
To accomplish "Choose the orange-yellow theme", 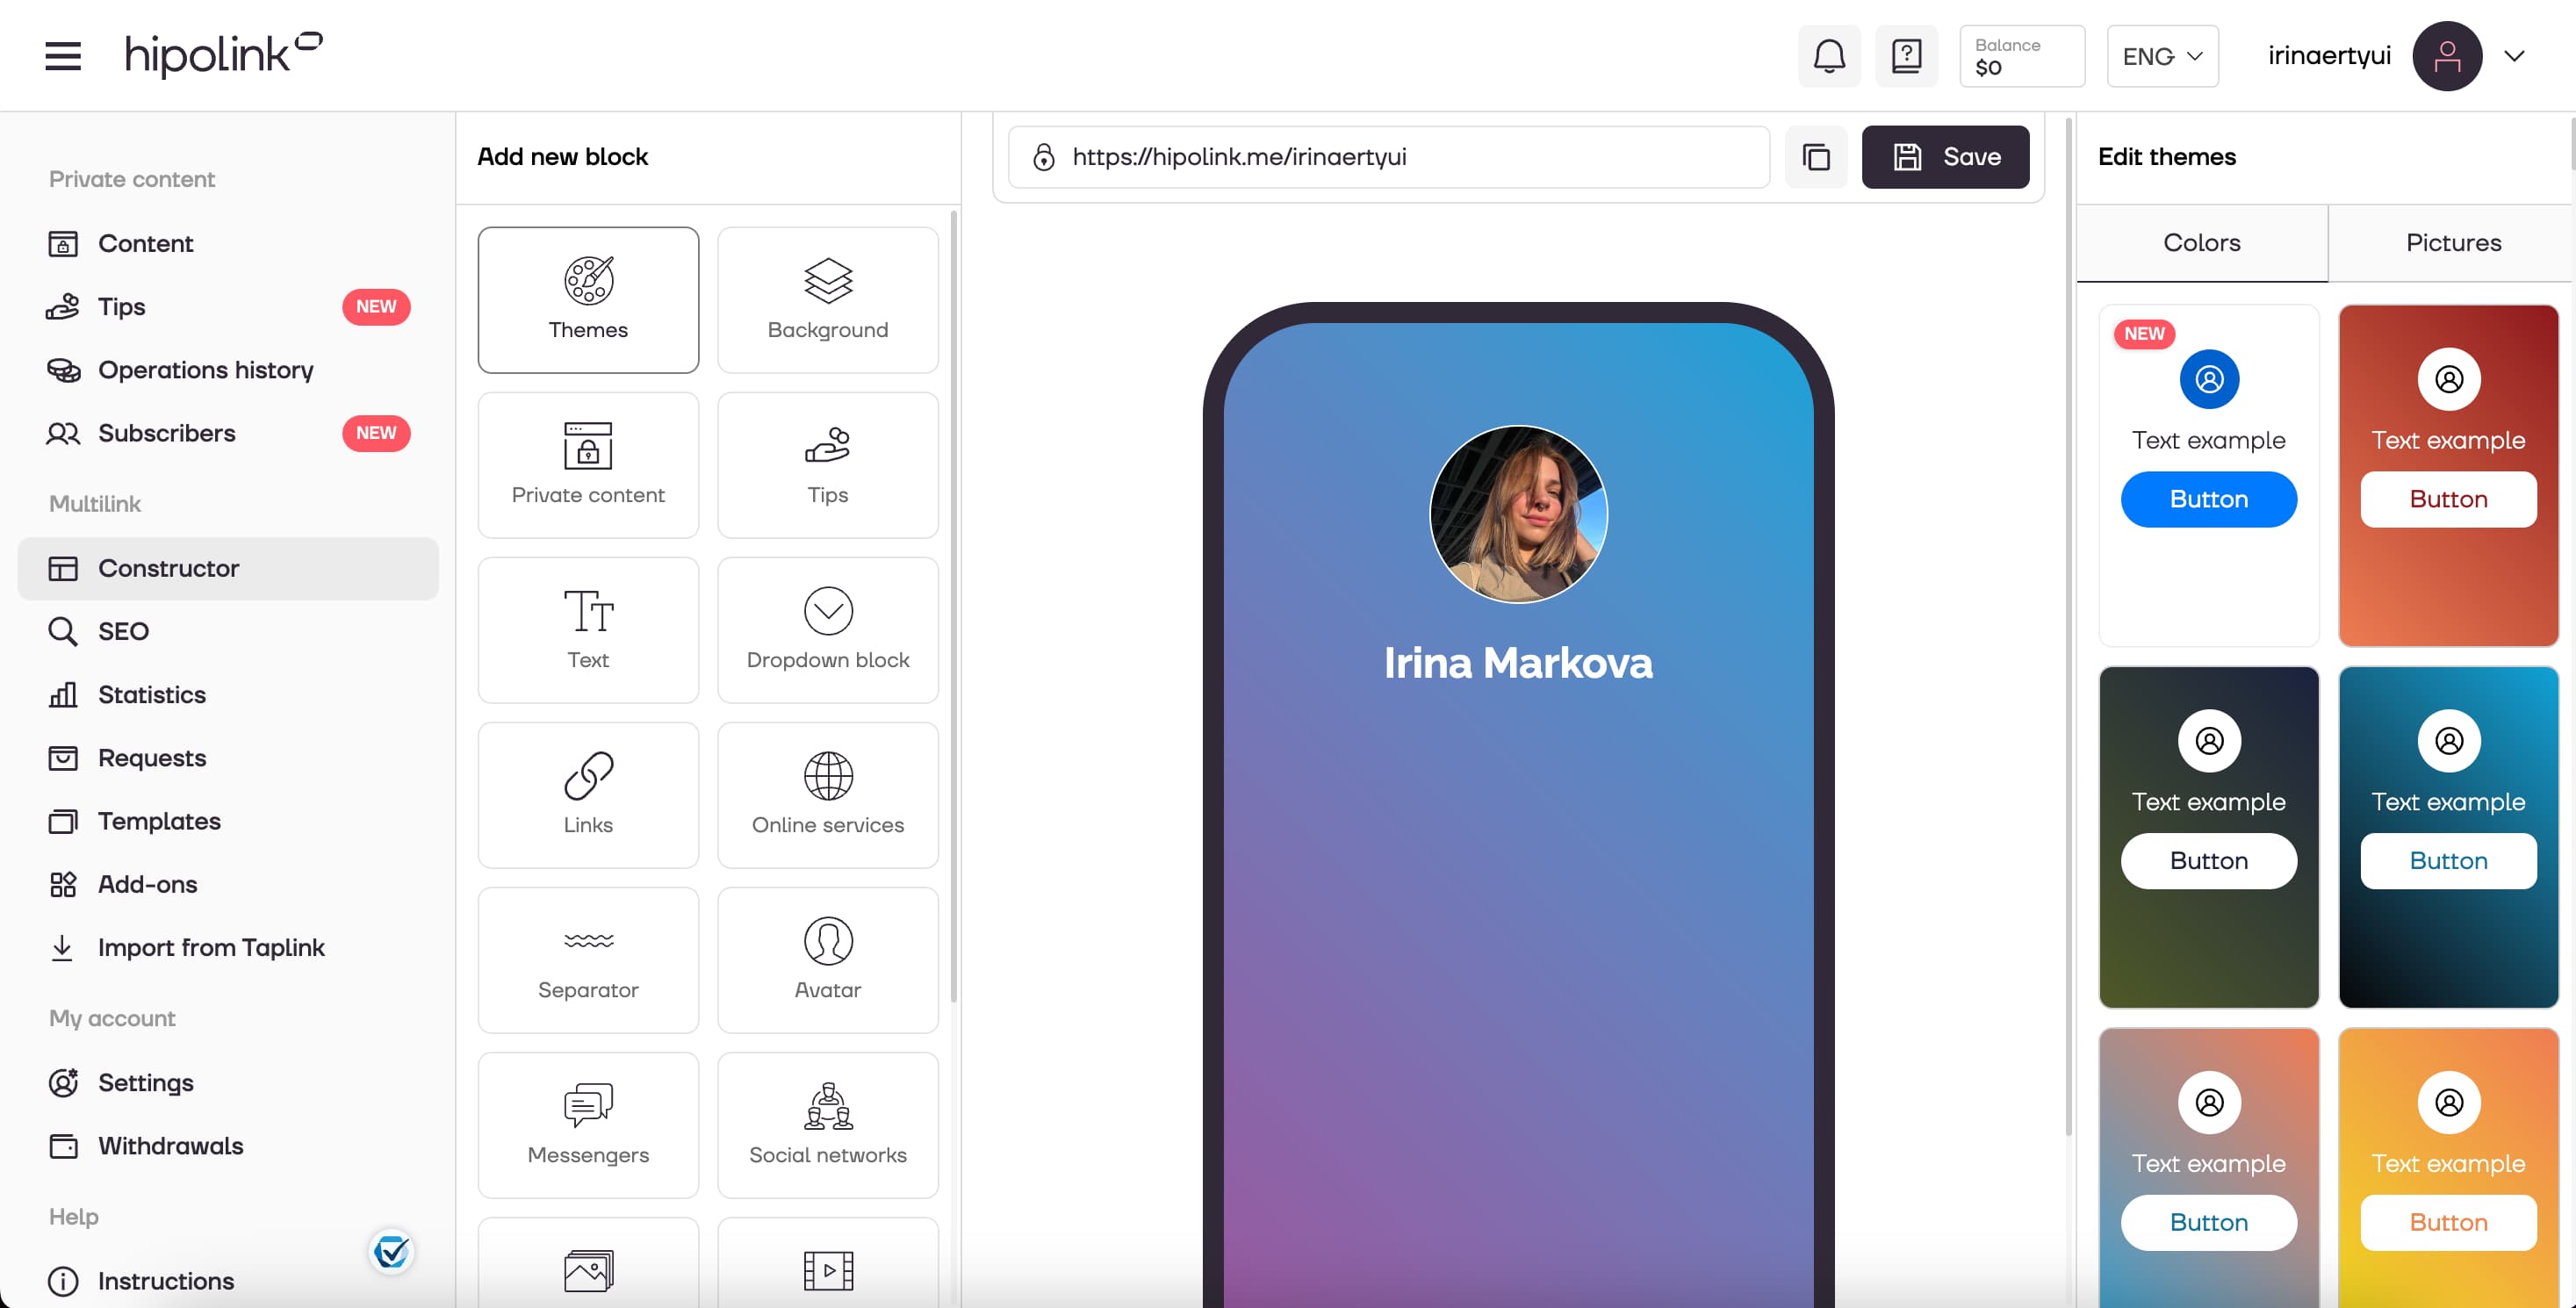I will pos(2448,1168).
